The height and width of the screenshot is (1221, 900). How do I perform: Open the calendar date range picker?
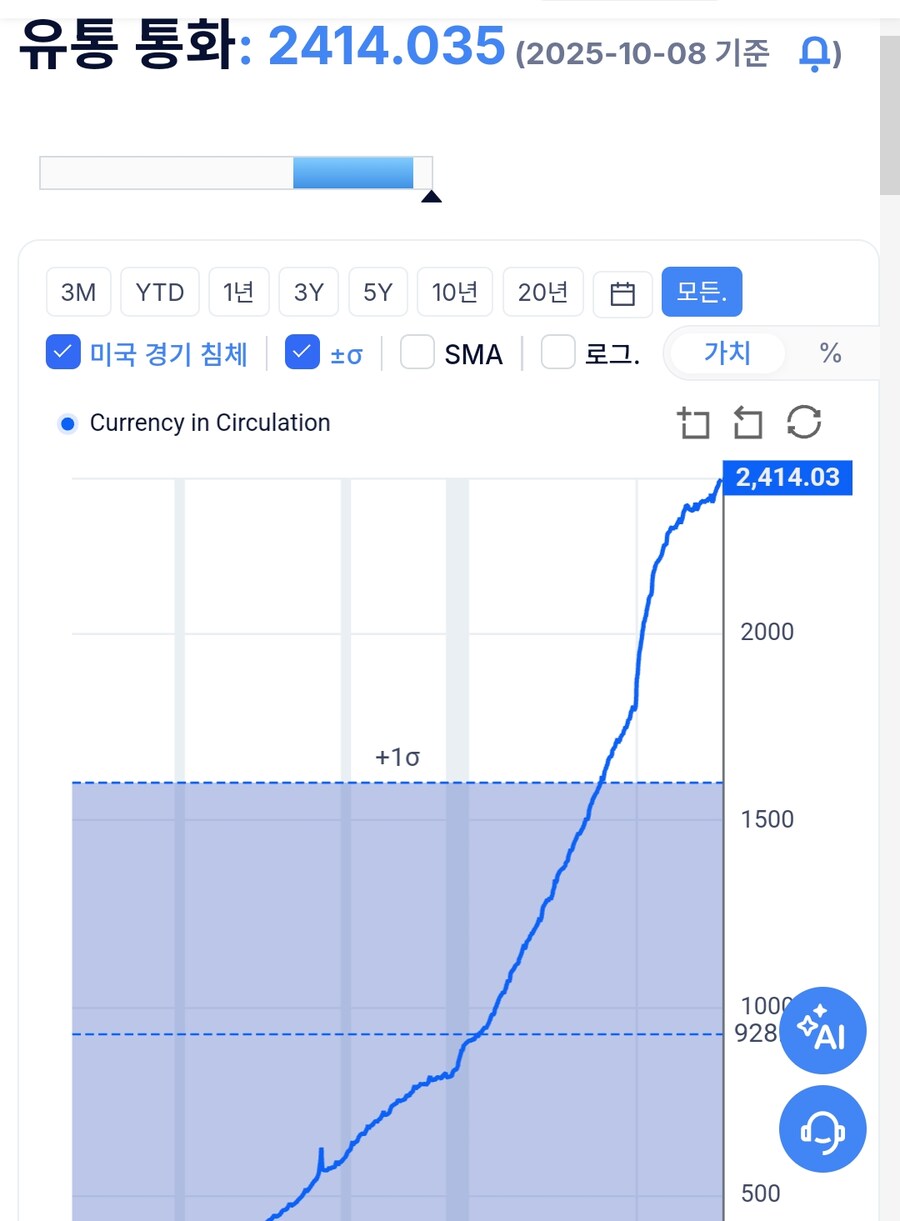tap(623, 293)
